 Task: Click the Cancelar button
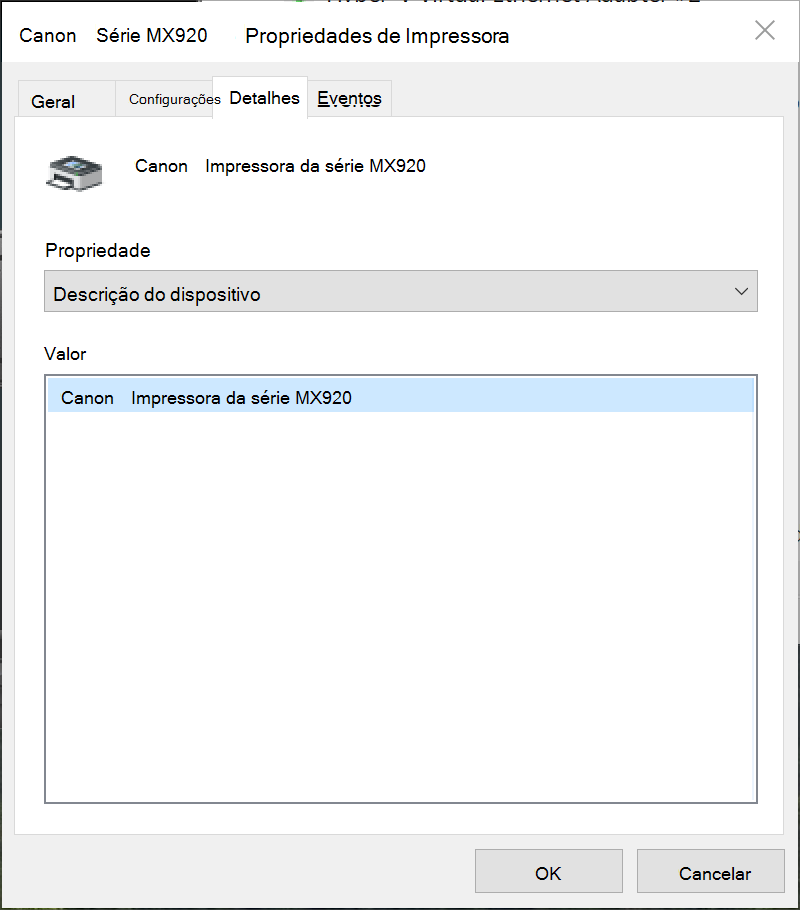(714, 873)
